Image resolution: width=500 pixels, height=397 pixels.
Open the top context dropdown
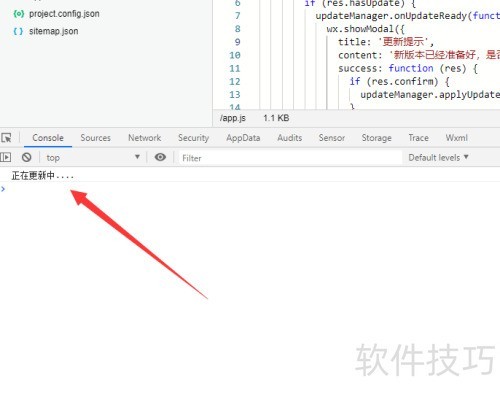click(x=92, y=157)
